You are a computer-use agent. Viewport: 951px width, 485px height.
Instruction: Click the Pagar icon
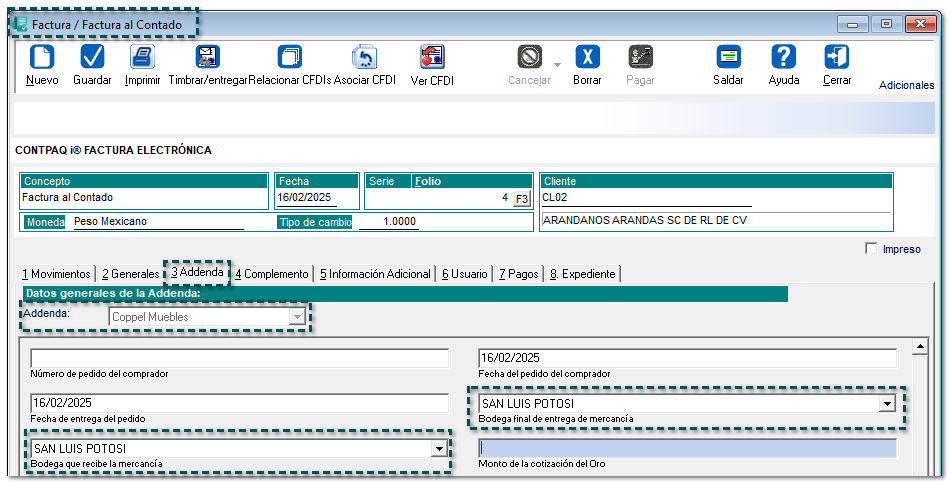pyautogui.click(x=640, y=57)
